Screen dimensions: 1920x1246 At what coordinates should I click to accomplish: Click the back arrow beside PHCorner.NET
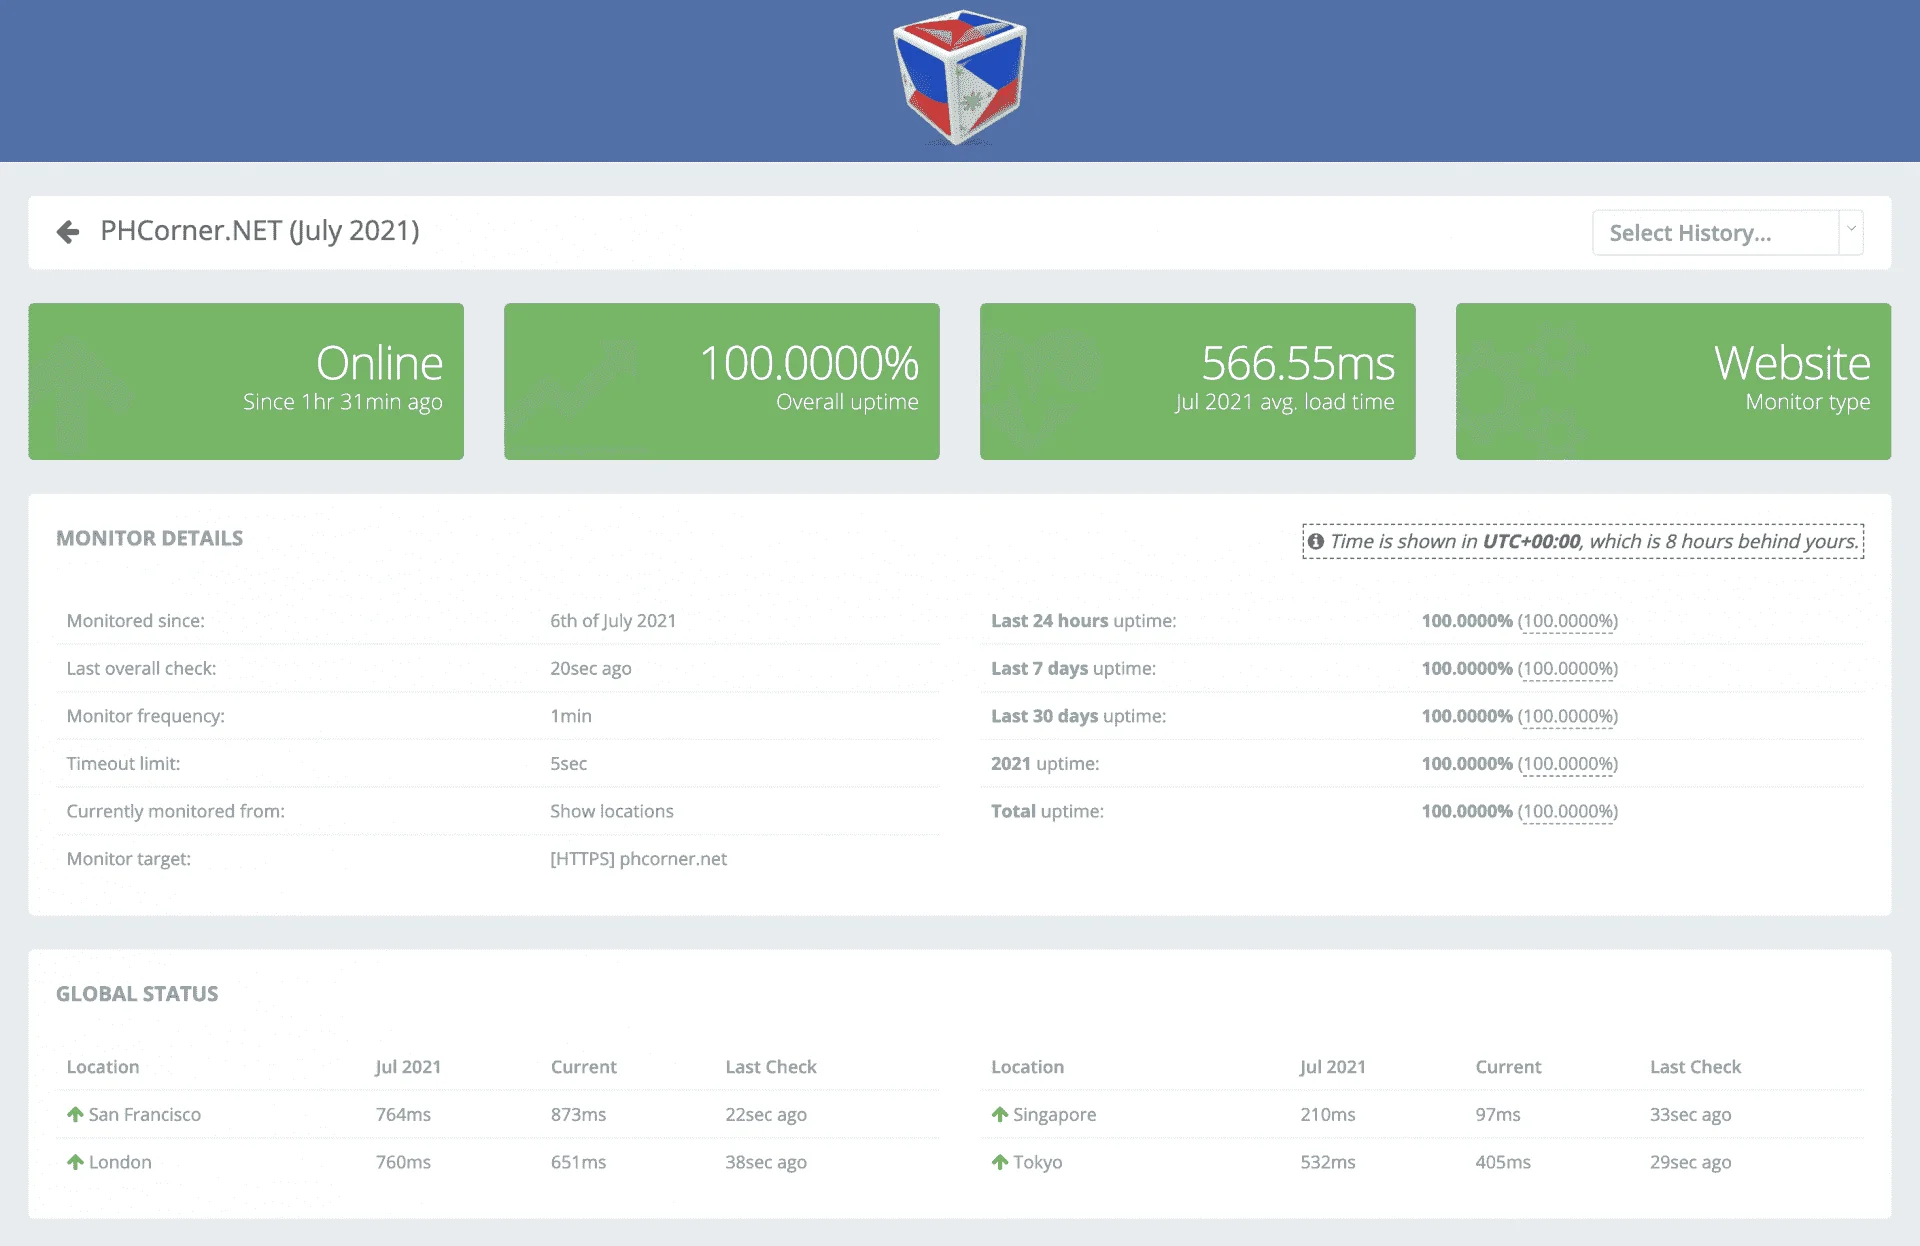[x=68, y=232]
